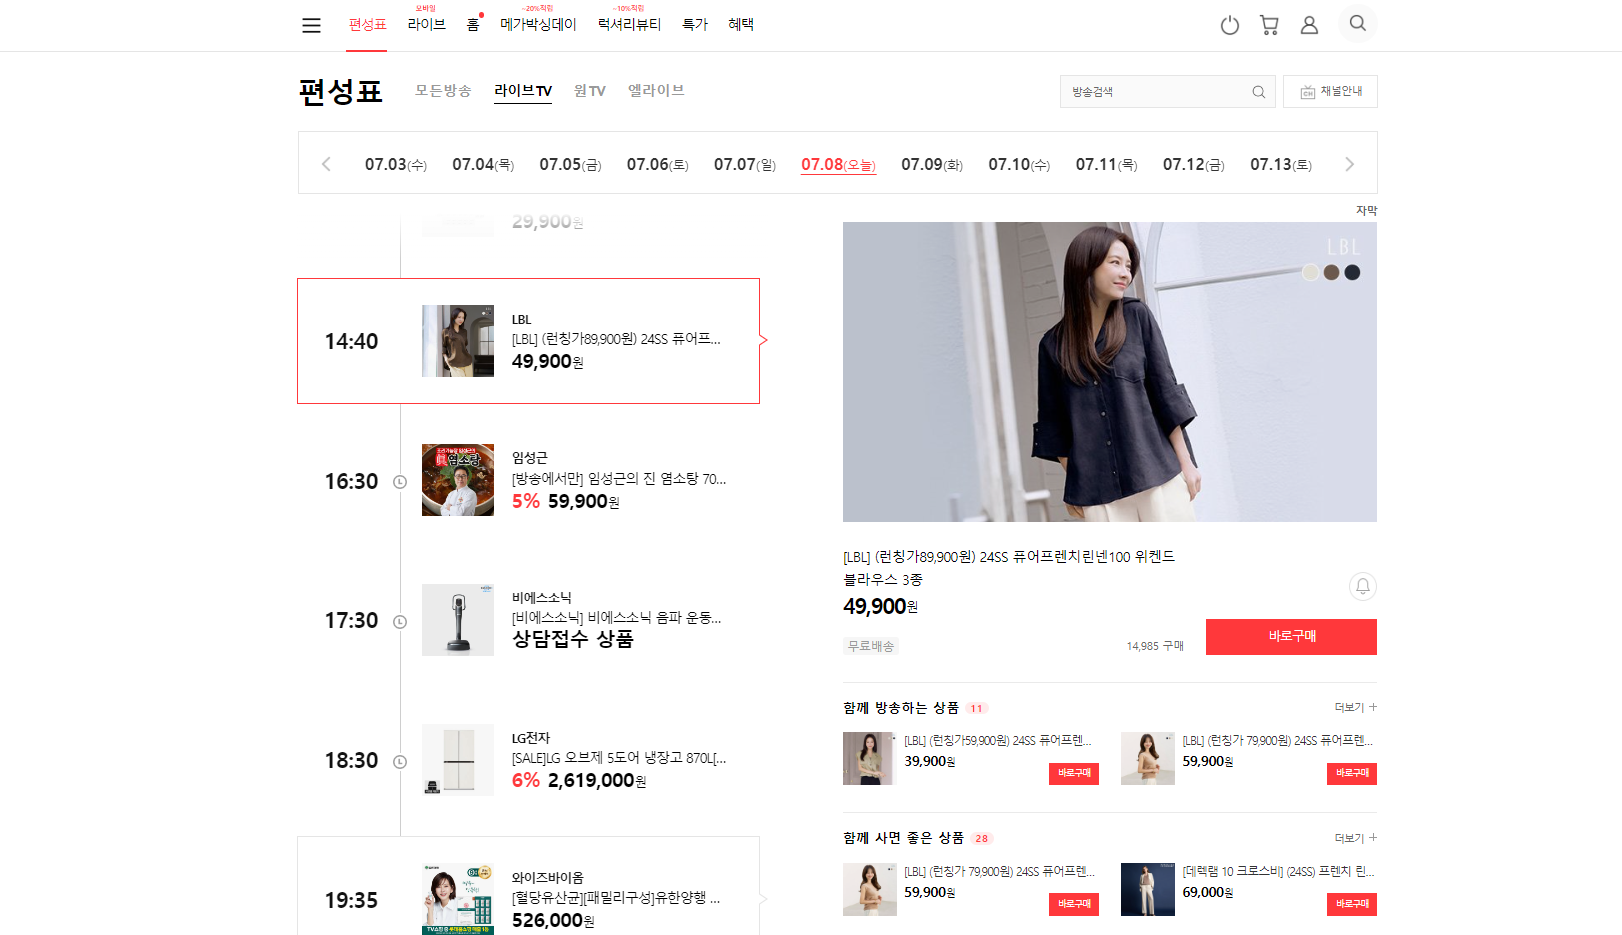Switch to 원TV tab
Viewport: 1622px width, 935px height.
(x=590, y=91)
